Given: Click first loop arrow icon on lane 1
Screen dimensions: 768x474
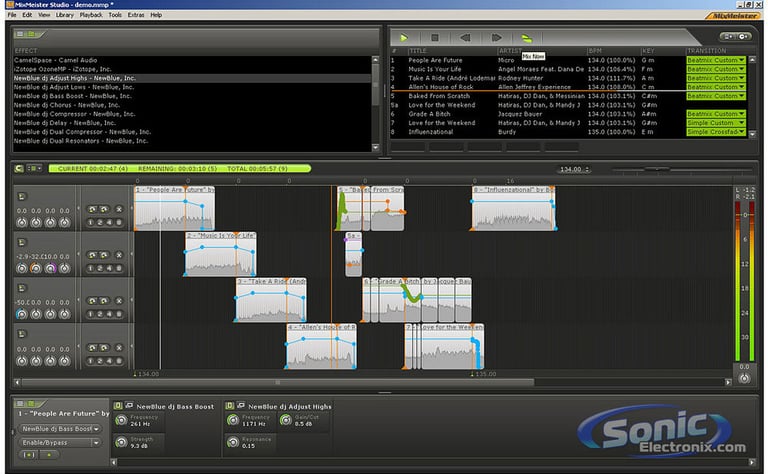Looking at the screenshot, I should [x=92, y=209].
